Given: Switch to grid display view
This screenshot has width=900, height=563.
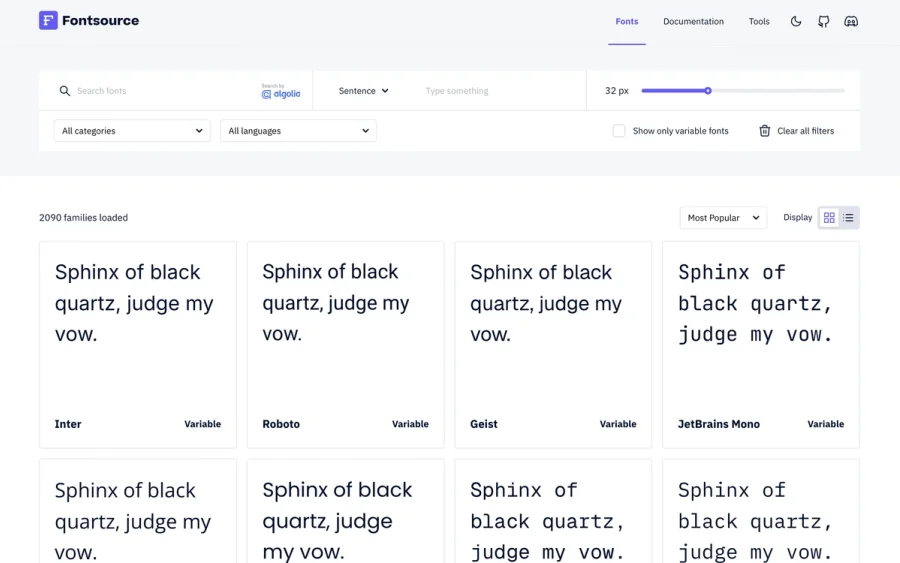Looking at the screenshot, I should [x=829, y=218].
